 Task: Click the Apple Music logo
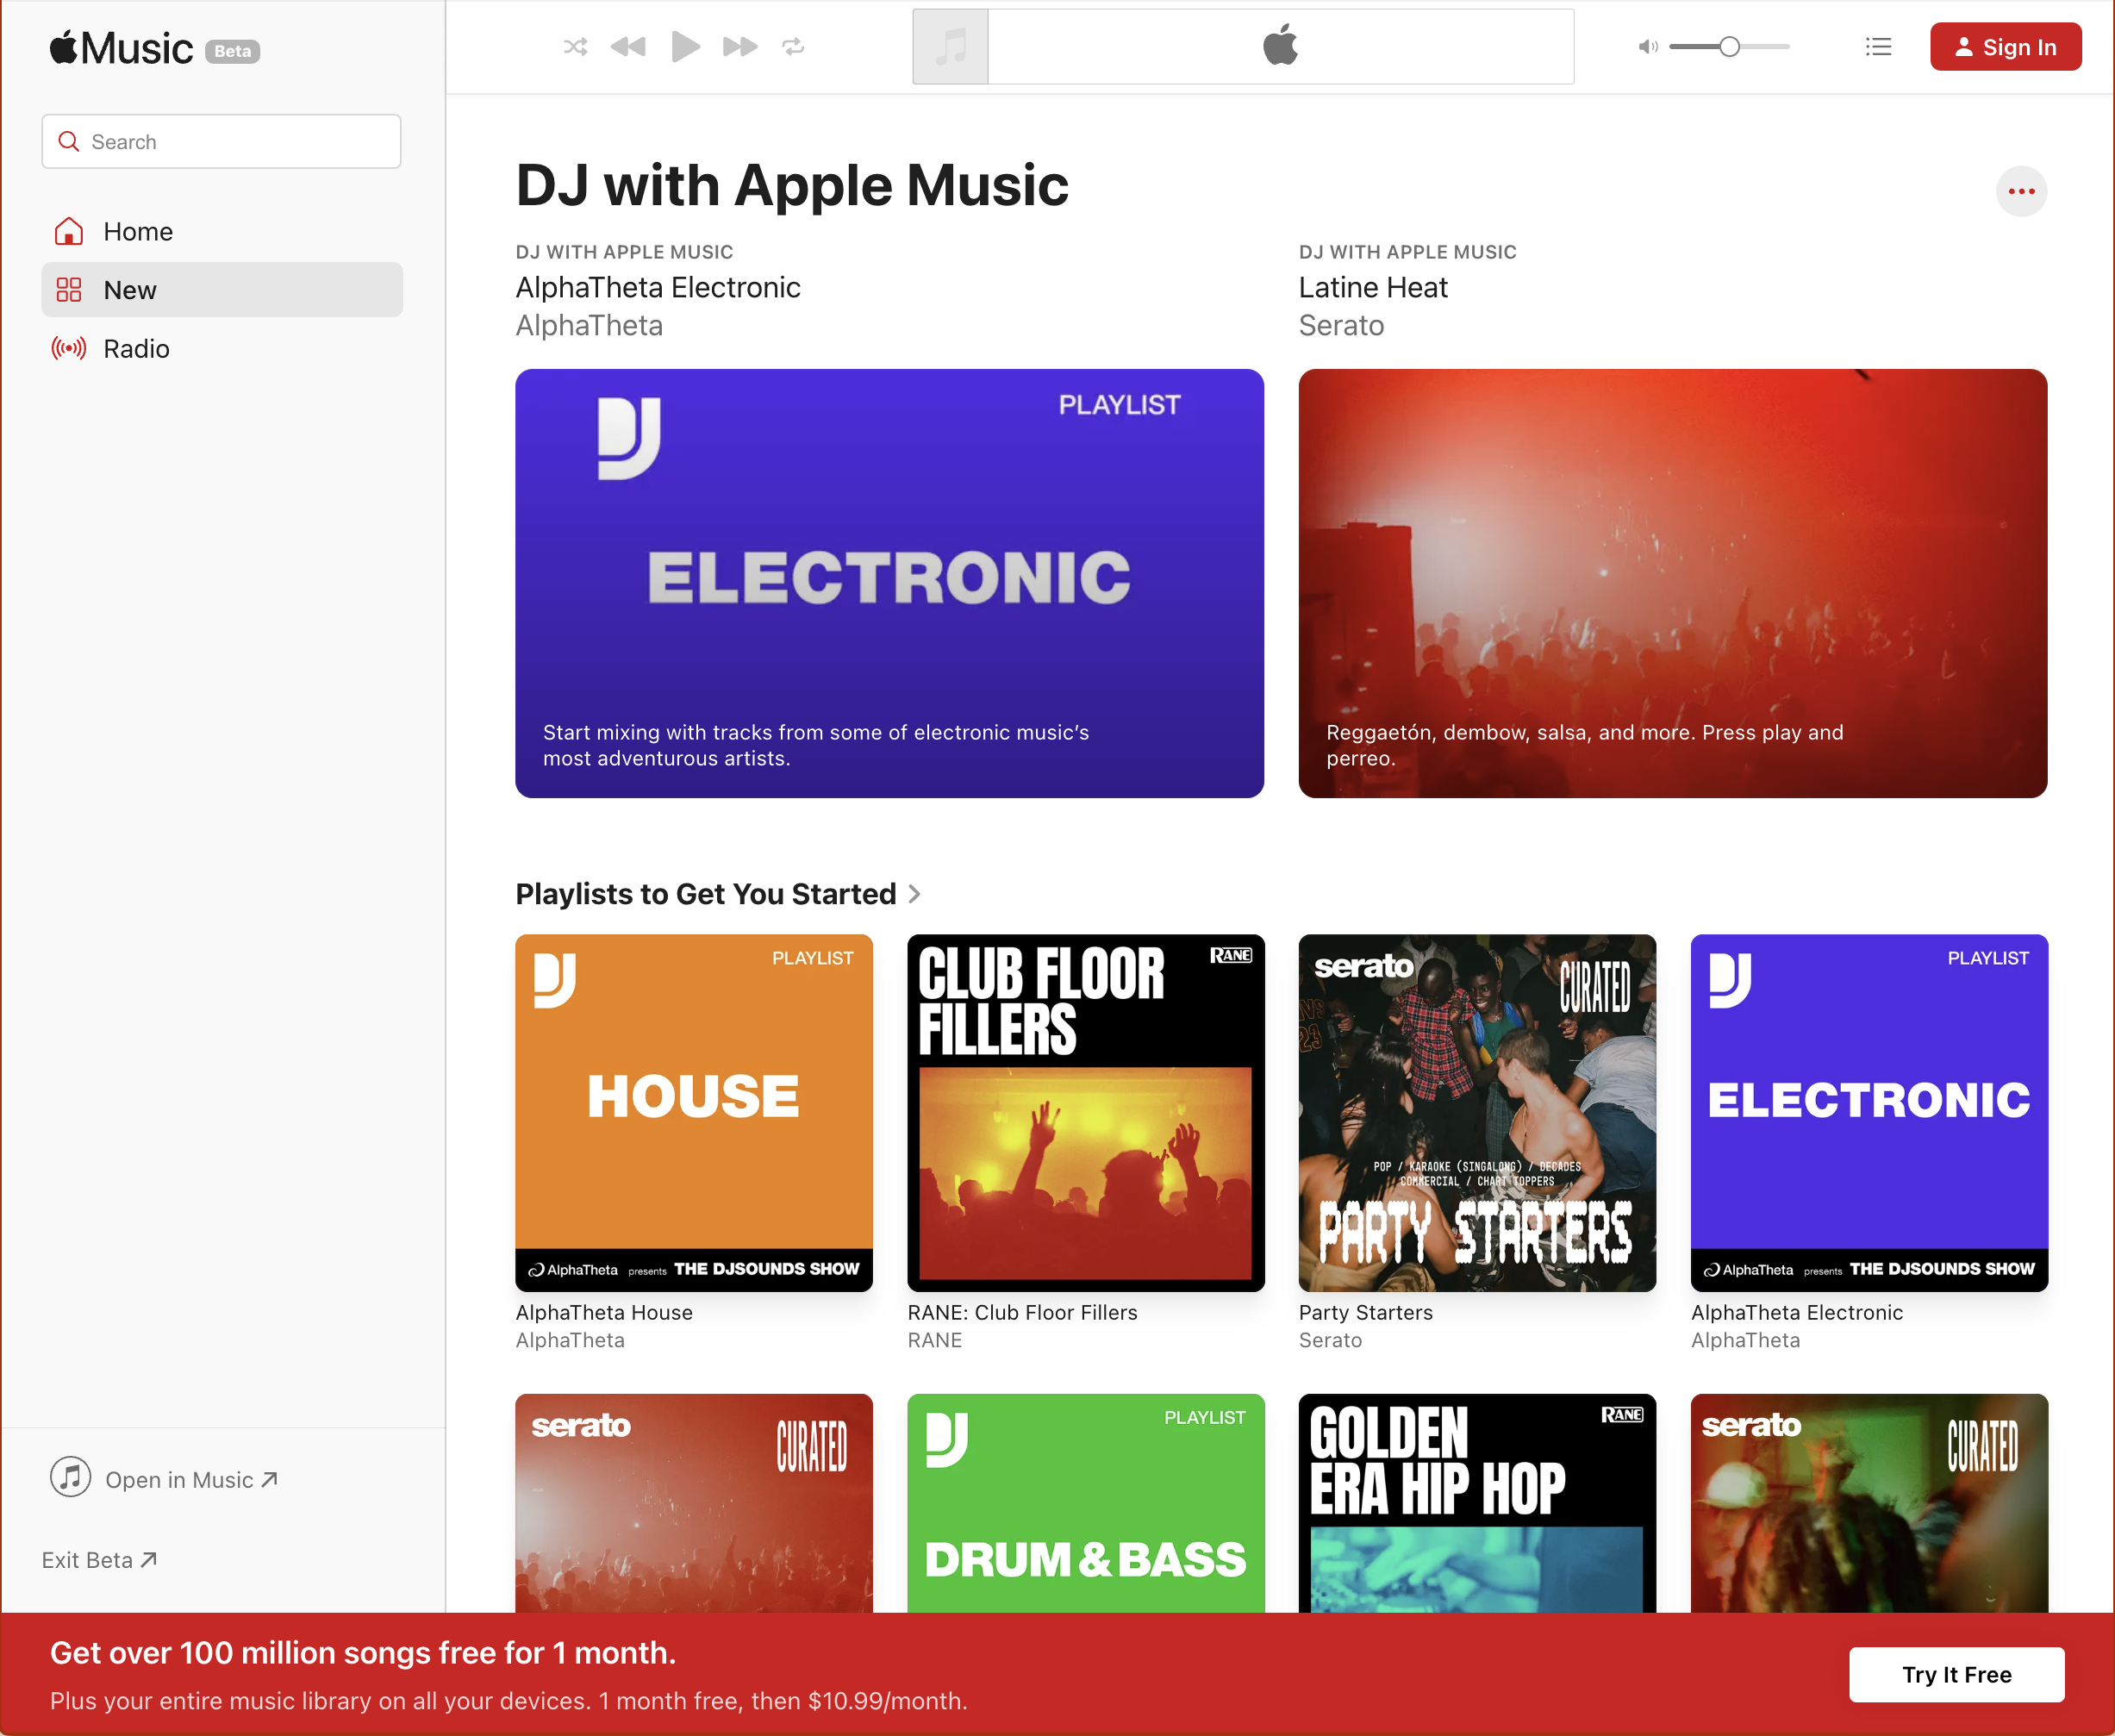pyautogui.click(x=122, y=48)
